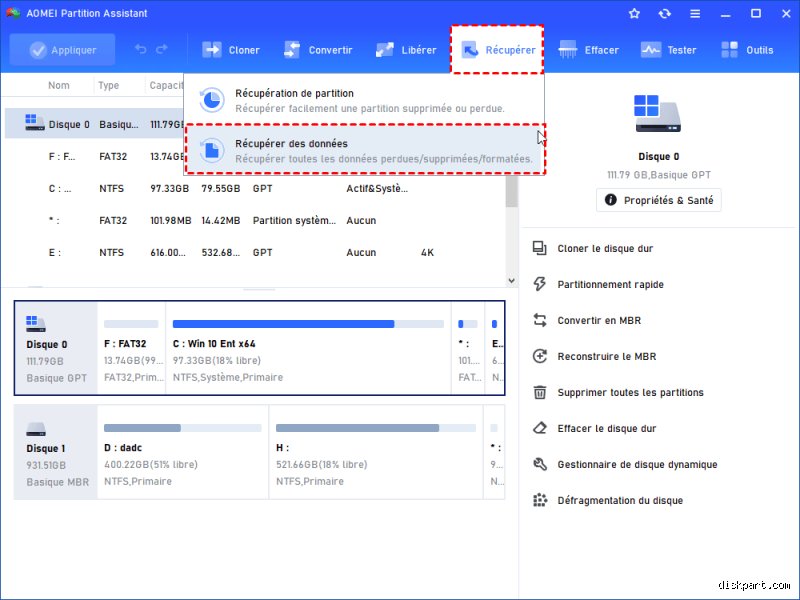The width and height of the screenshot is (800, 600).
Task: Click the D: dadc usage bar
Action: click(183, 428)
